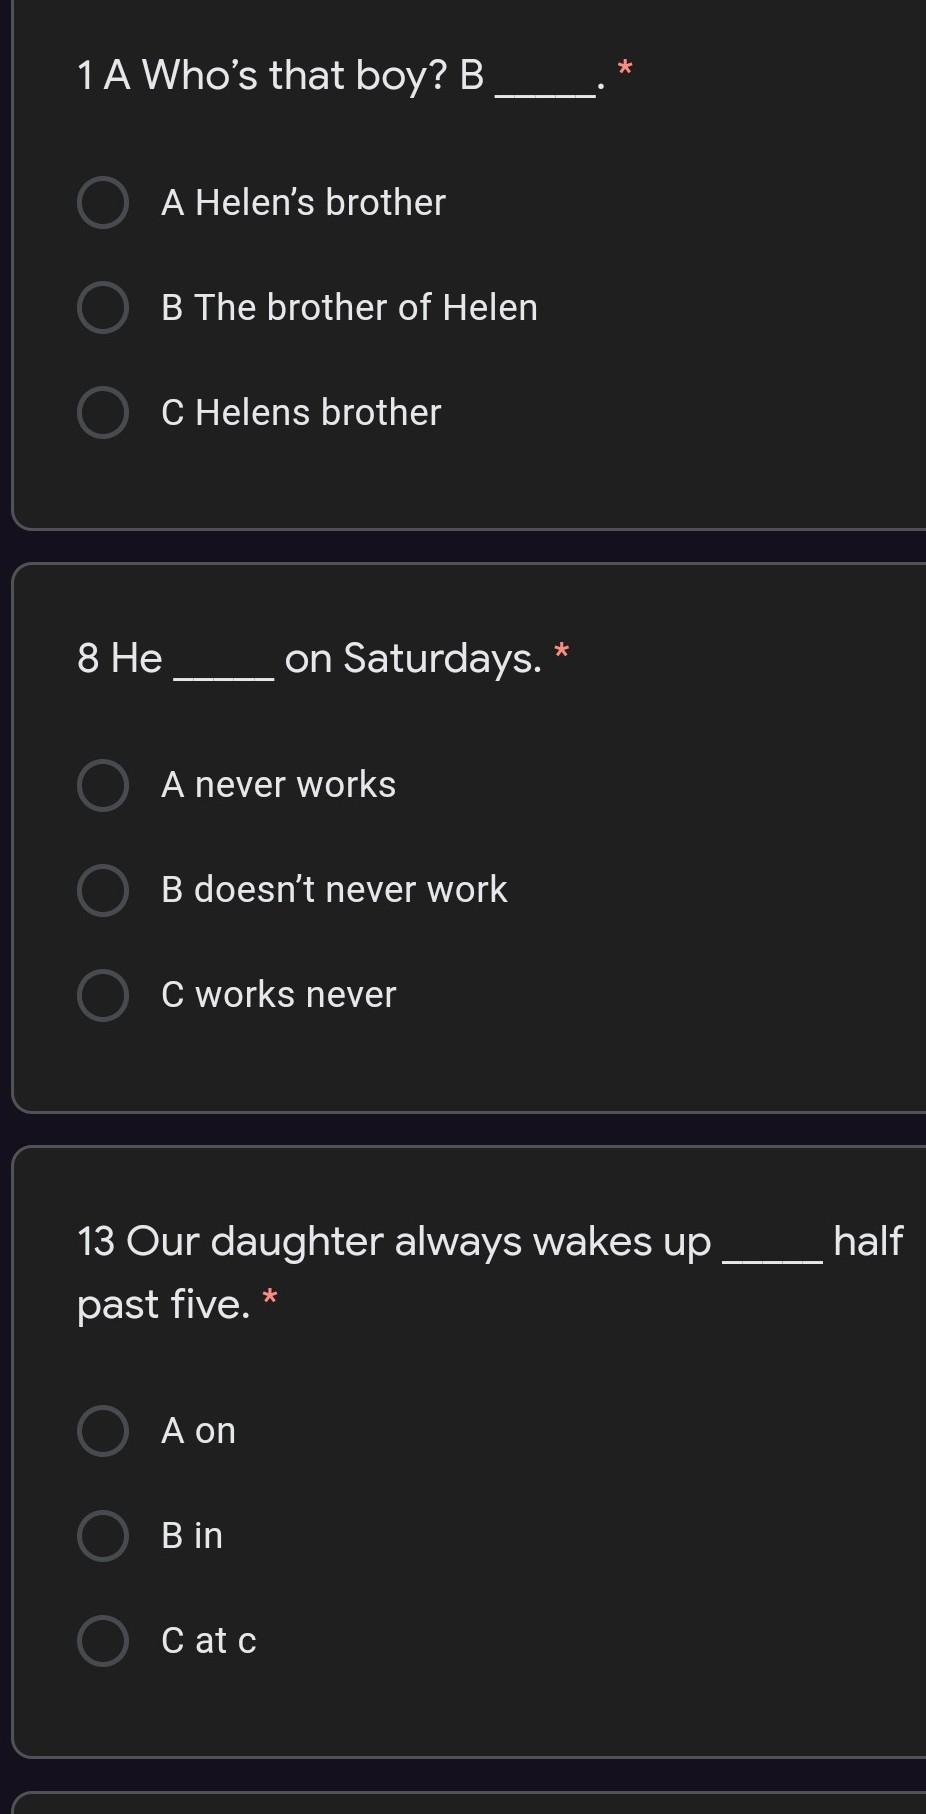The image size is (926, 1814).
Task: Click the 'A on' answer label text
Action: [198, 1431]
